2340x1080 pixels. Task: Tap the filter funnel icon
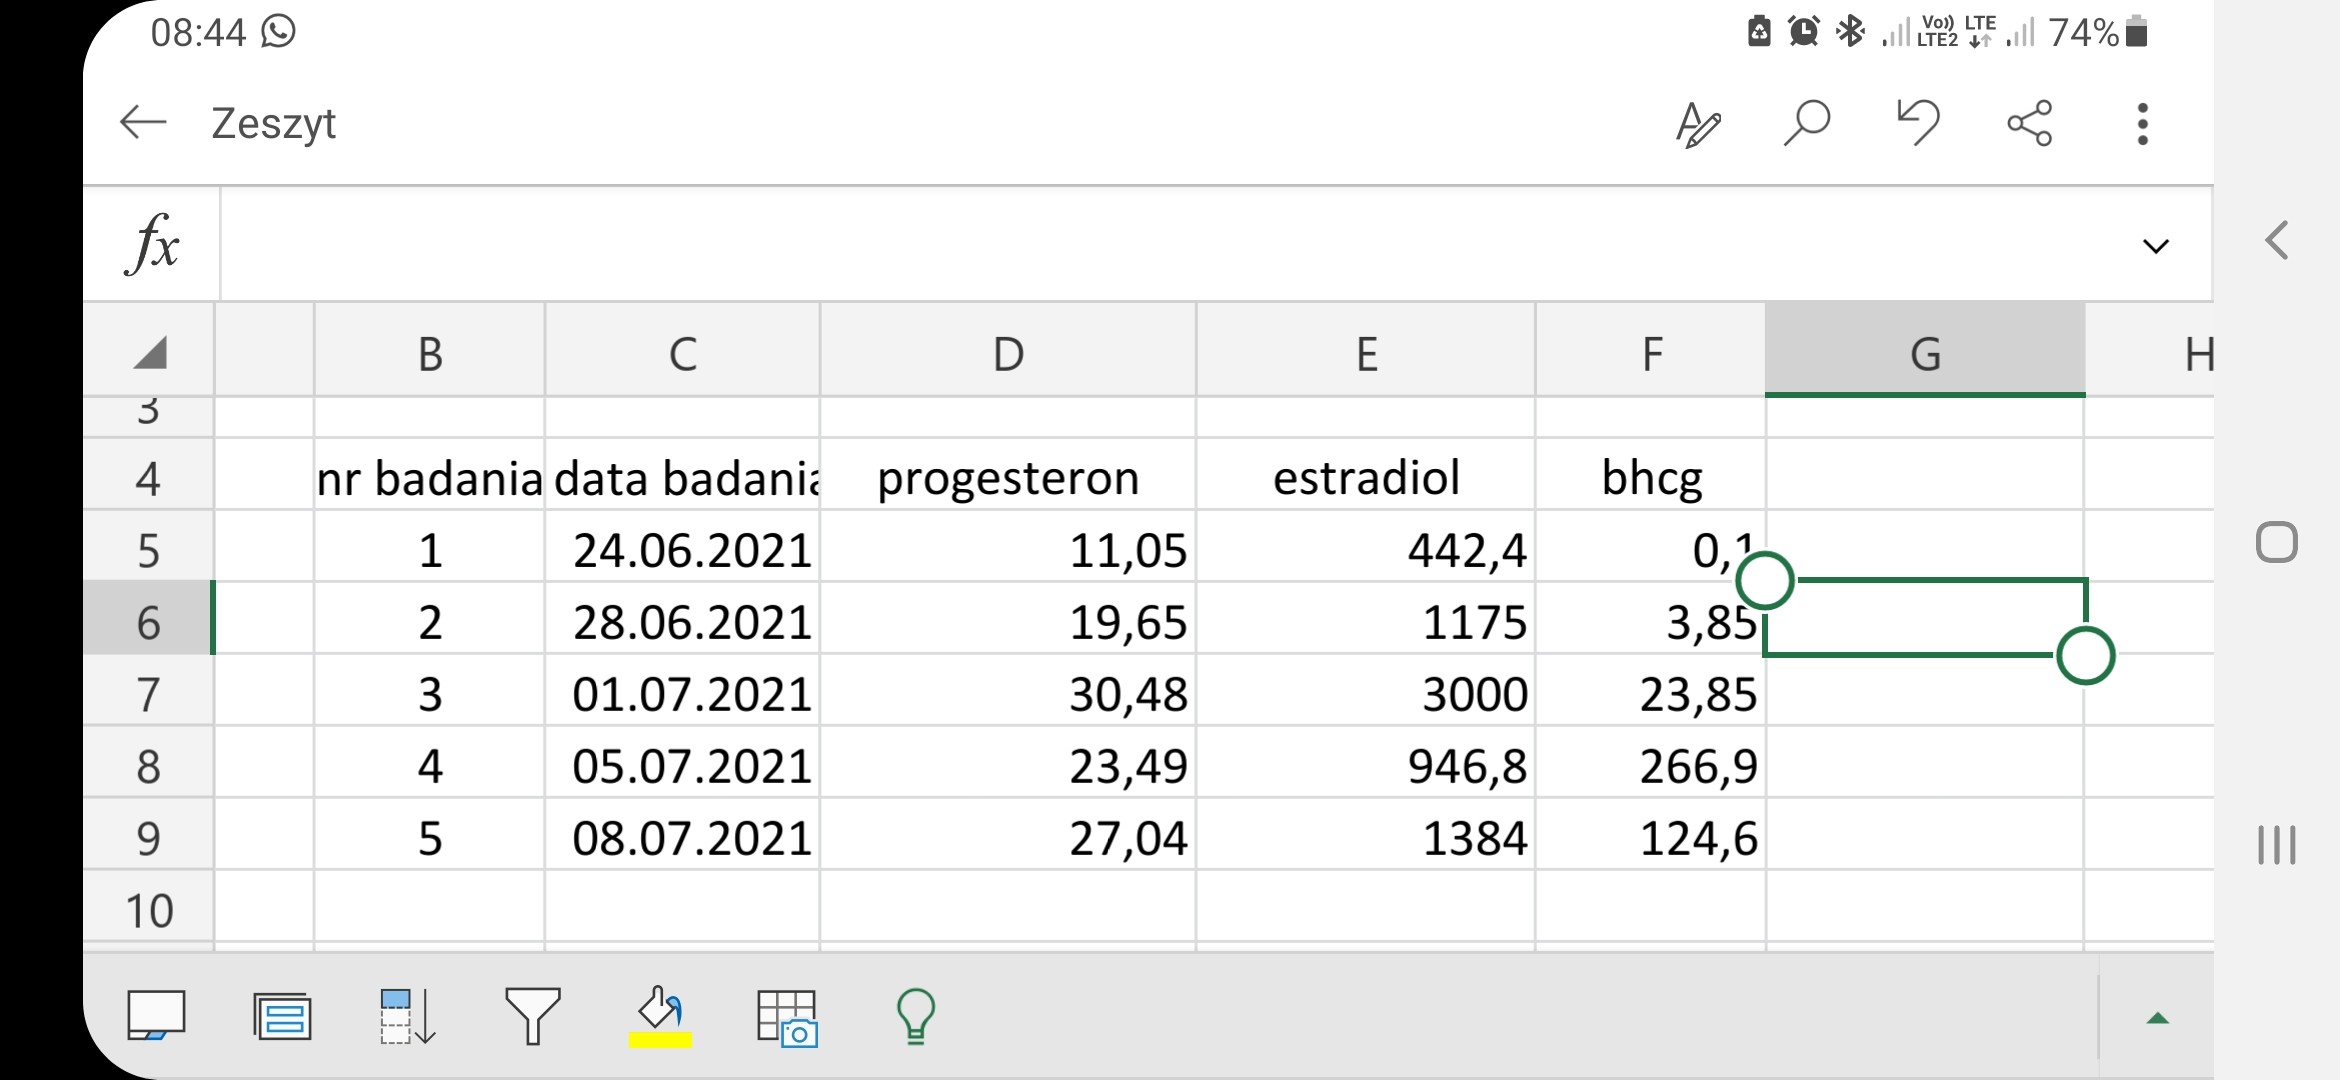[532, 1017]
